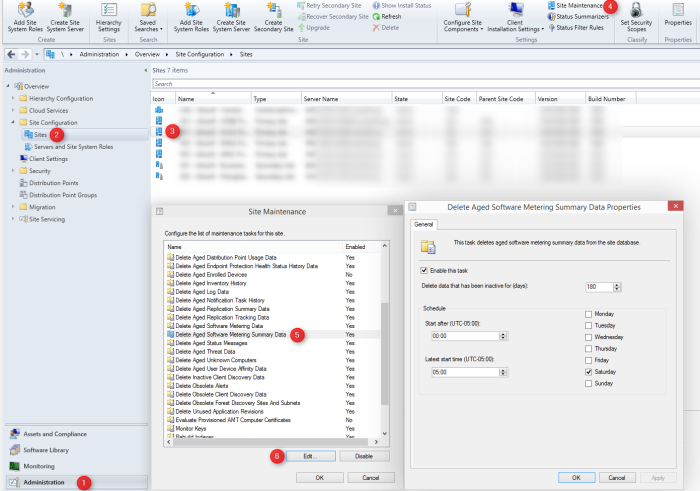Uncheck the Saturday schedule checkbox

click(588, 372)
